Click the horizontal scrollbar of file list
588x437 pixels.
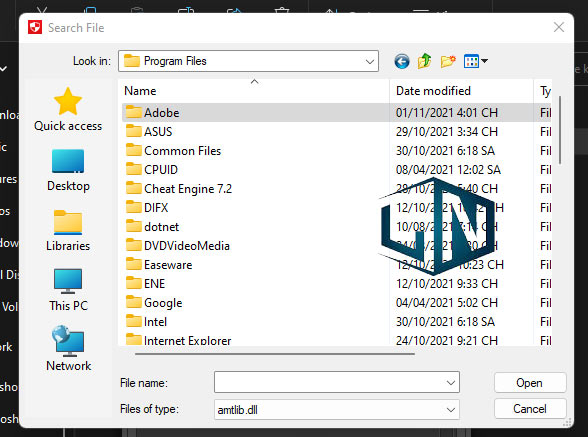point(275,353)
